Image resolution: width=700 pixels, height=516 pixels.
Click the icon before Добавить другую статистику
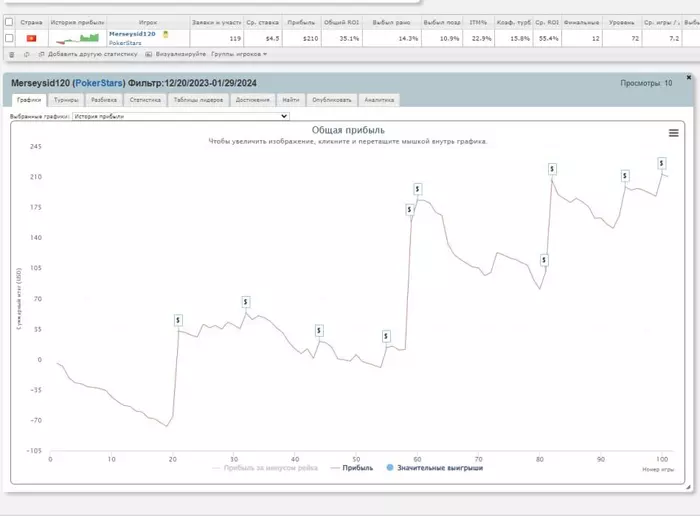42,54
